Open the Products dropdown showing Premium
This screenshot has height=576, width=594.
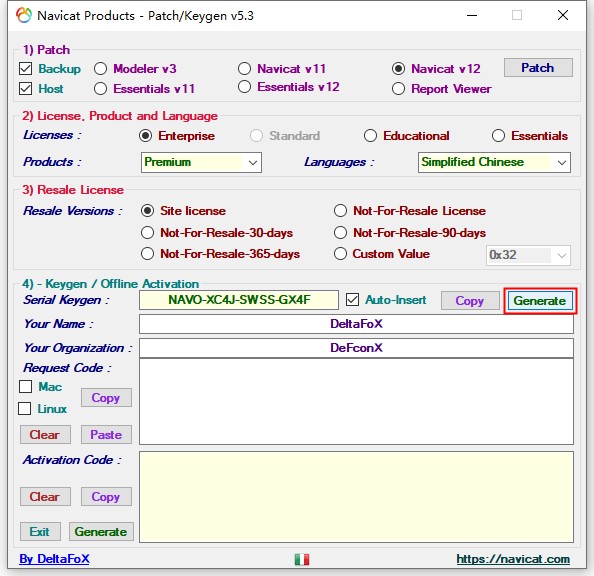(201, 162)
